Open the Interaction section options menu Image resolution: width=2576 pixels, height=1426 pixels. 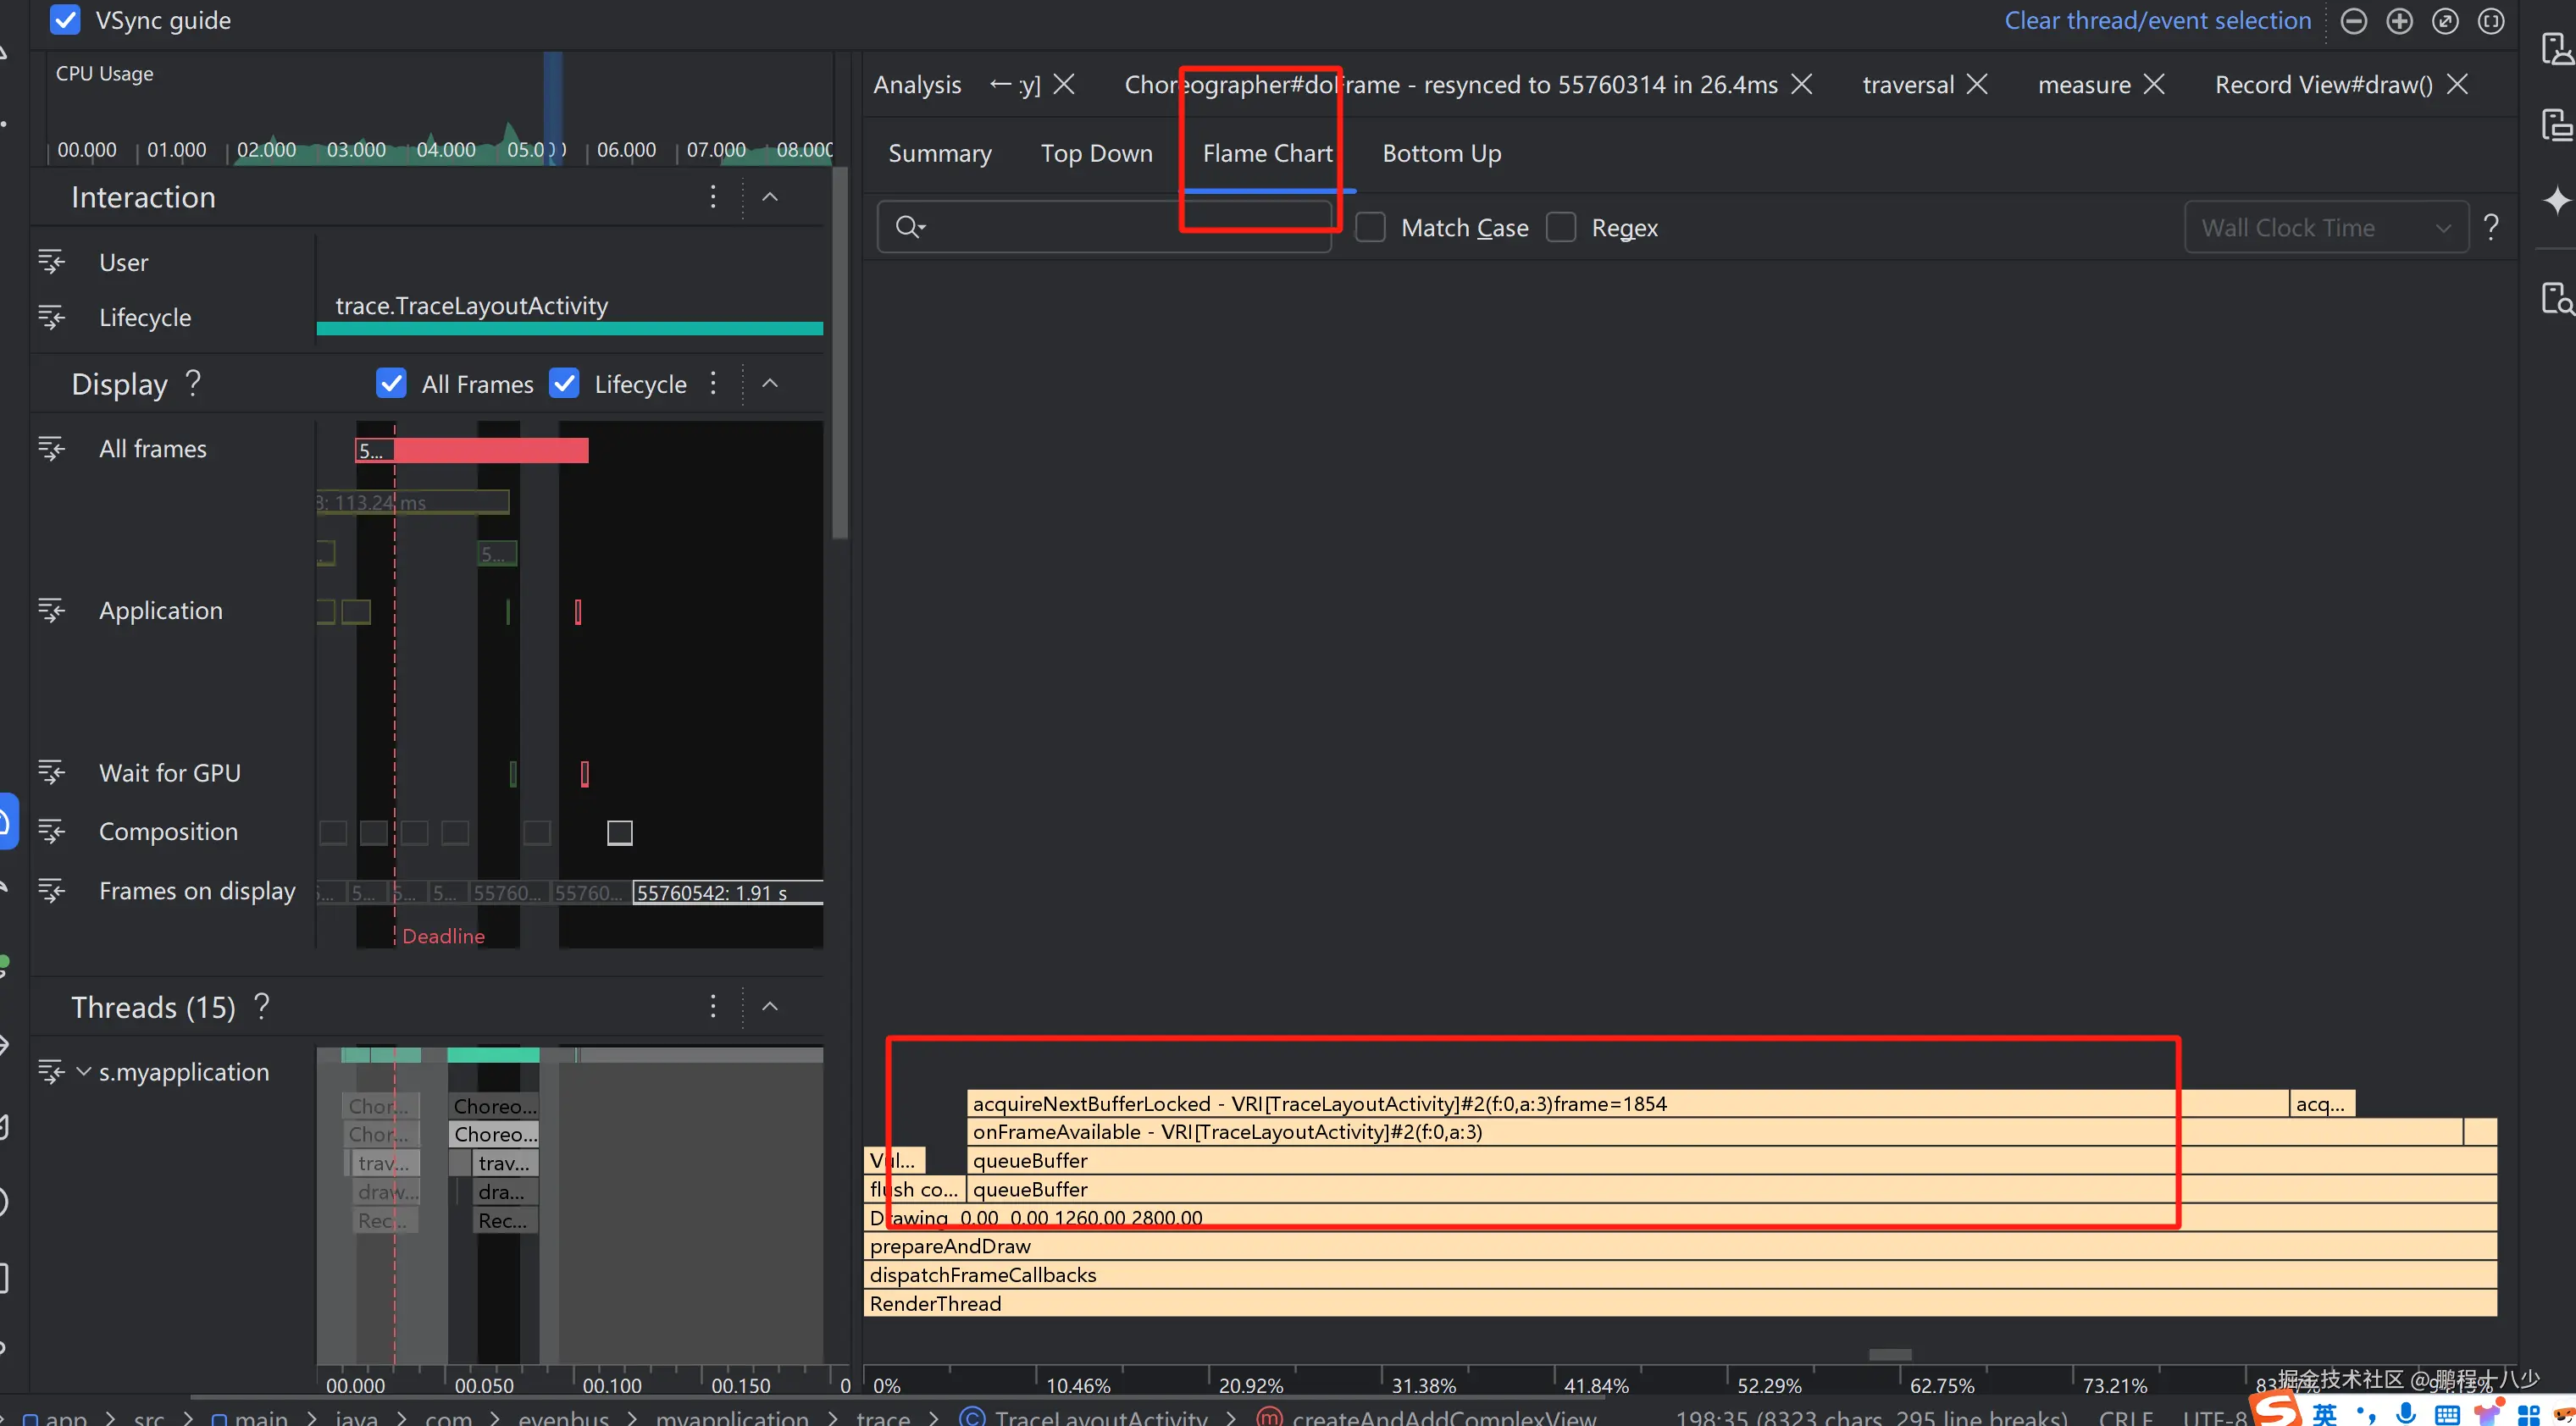click(x=713, y=197)
